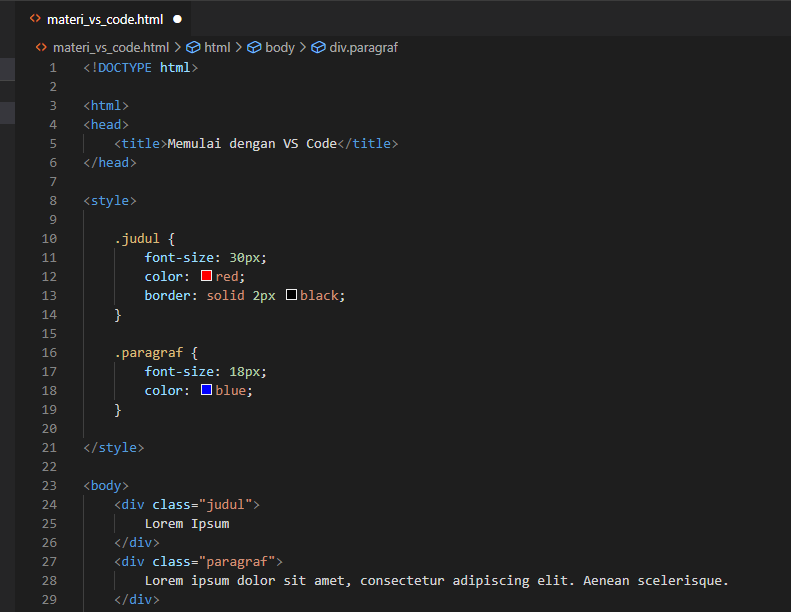The width and height of the screenshot is (791, 612).
Task: Click the 'Lorem Ipsum' text on line 25
Action: pyautogui.click(x=187, y=524)
